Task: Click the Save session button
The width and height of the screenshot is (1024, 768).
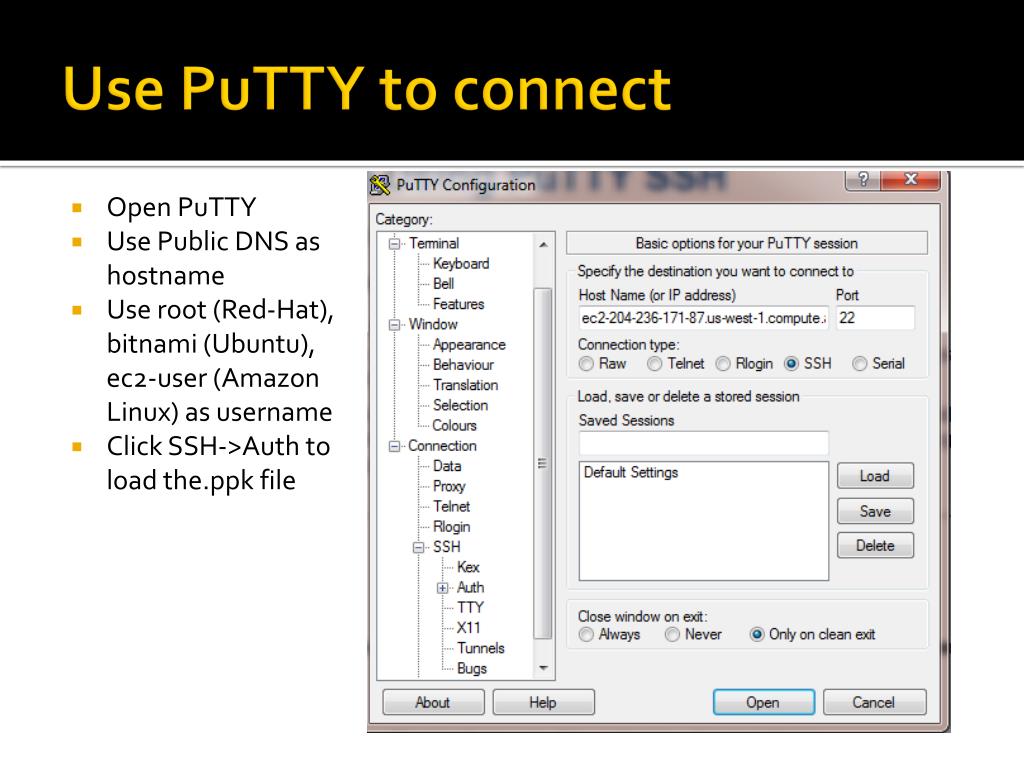Action: [875, 511]
